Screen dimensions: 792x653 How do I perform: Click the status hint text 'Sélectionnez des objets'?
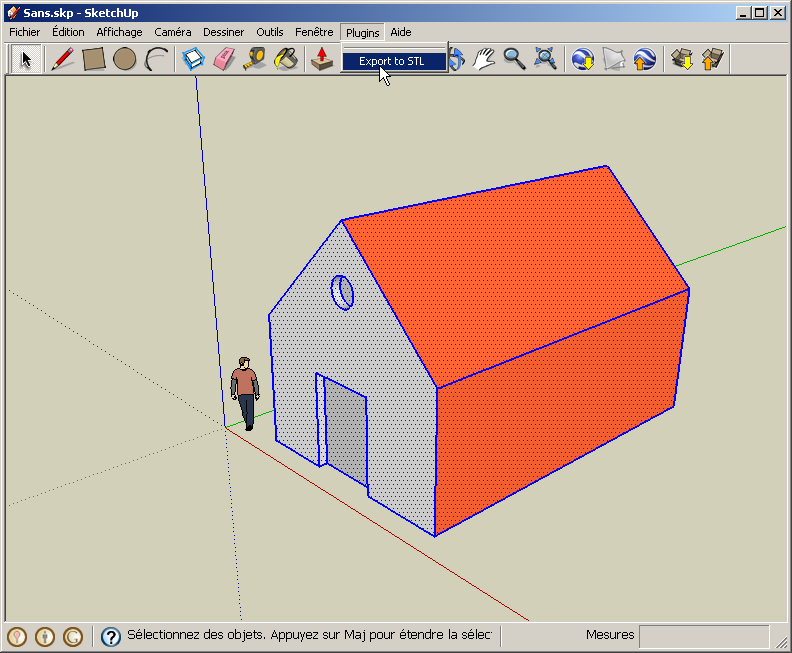(x=196, y=635)
